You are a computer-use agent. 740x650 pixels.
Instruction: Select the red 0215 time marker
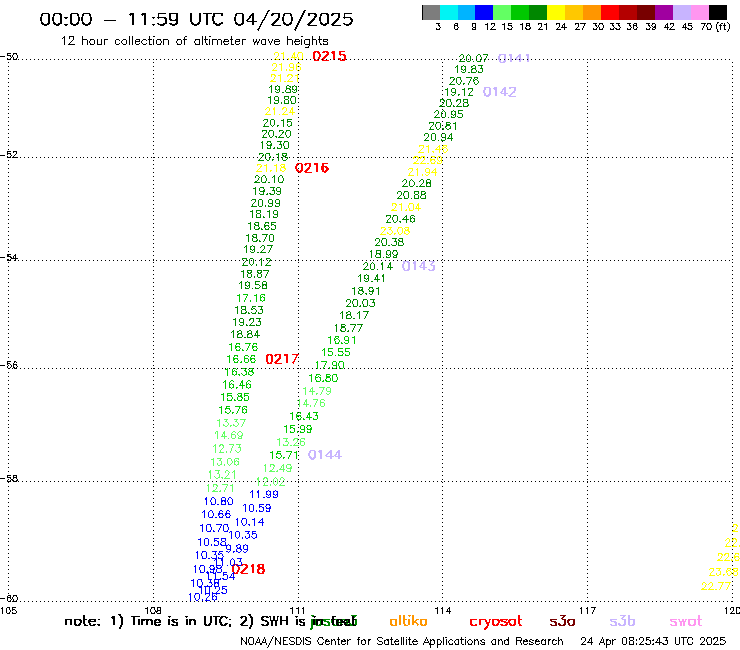[329, 56]
